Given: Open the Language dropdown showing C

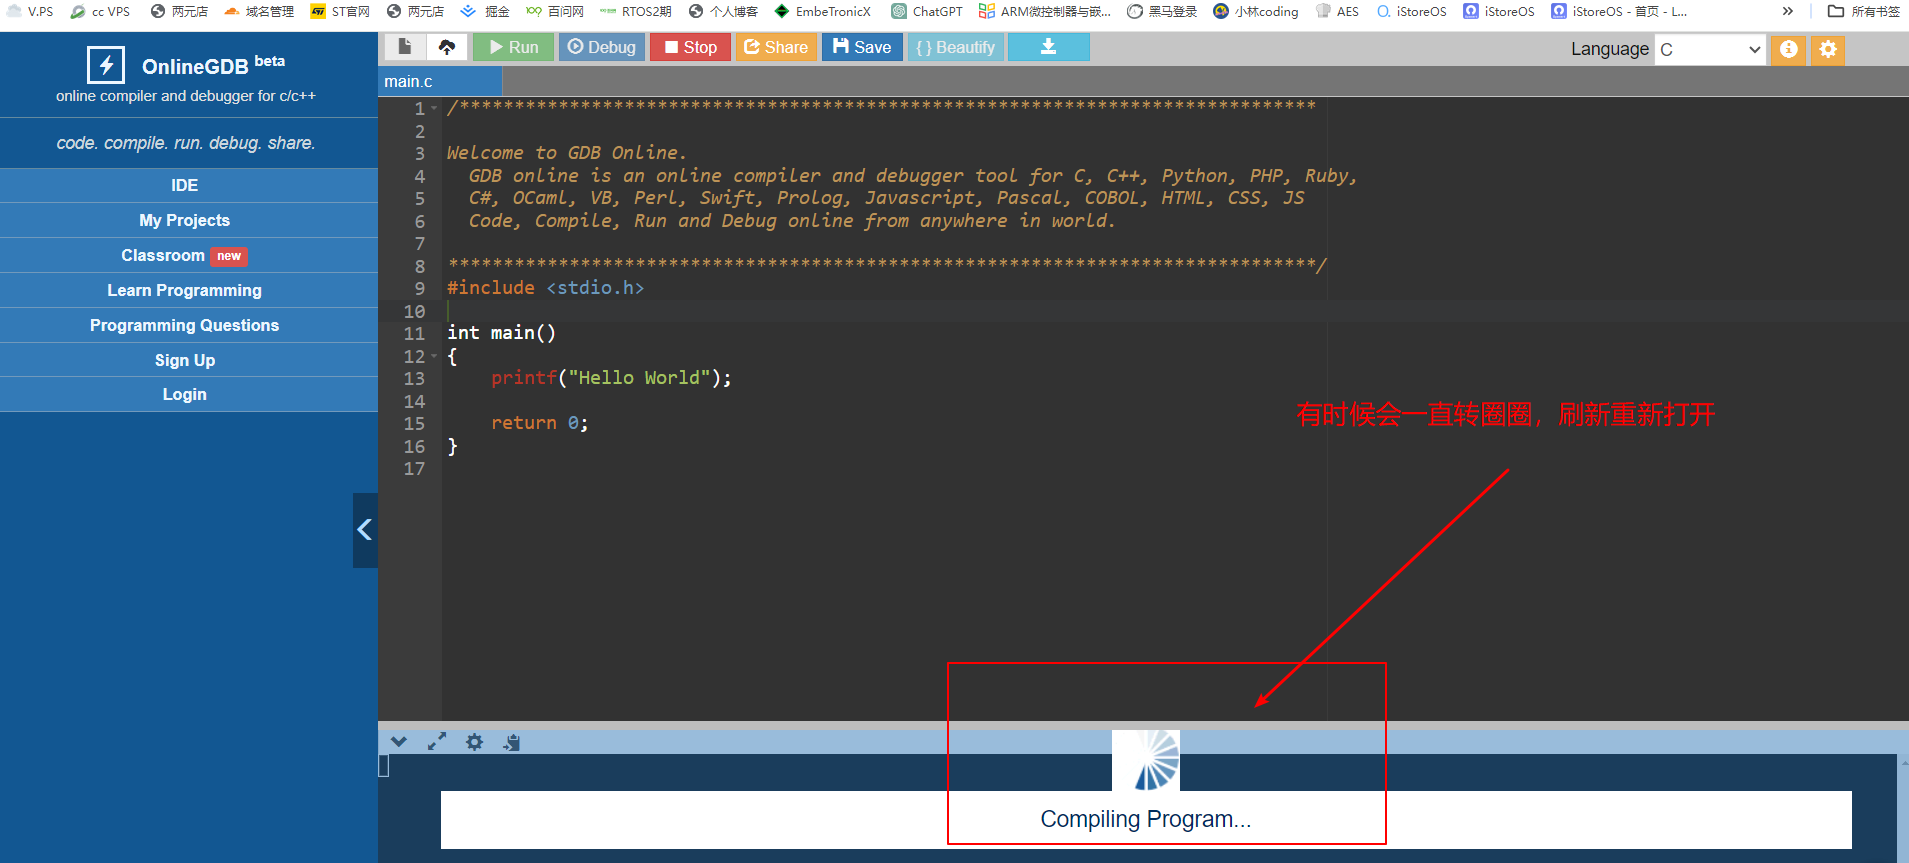Looking at the screenshot, I should coord(1710,49).
